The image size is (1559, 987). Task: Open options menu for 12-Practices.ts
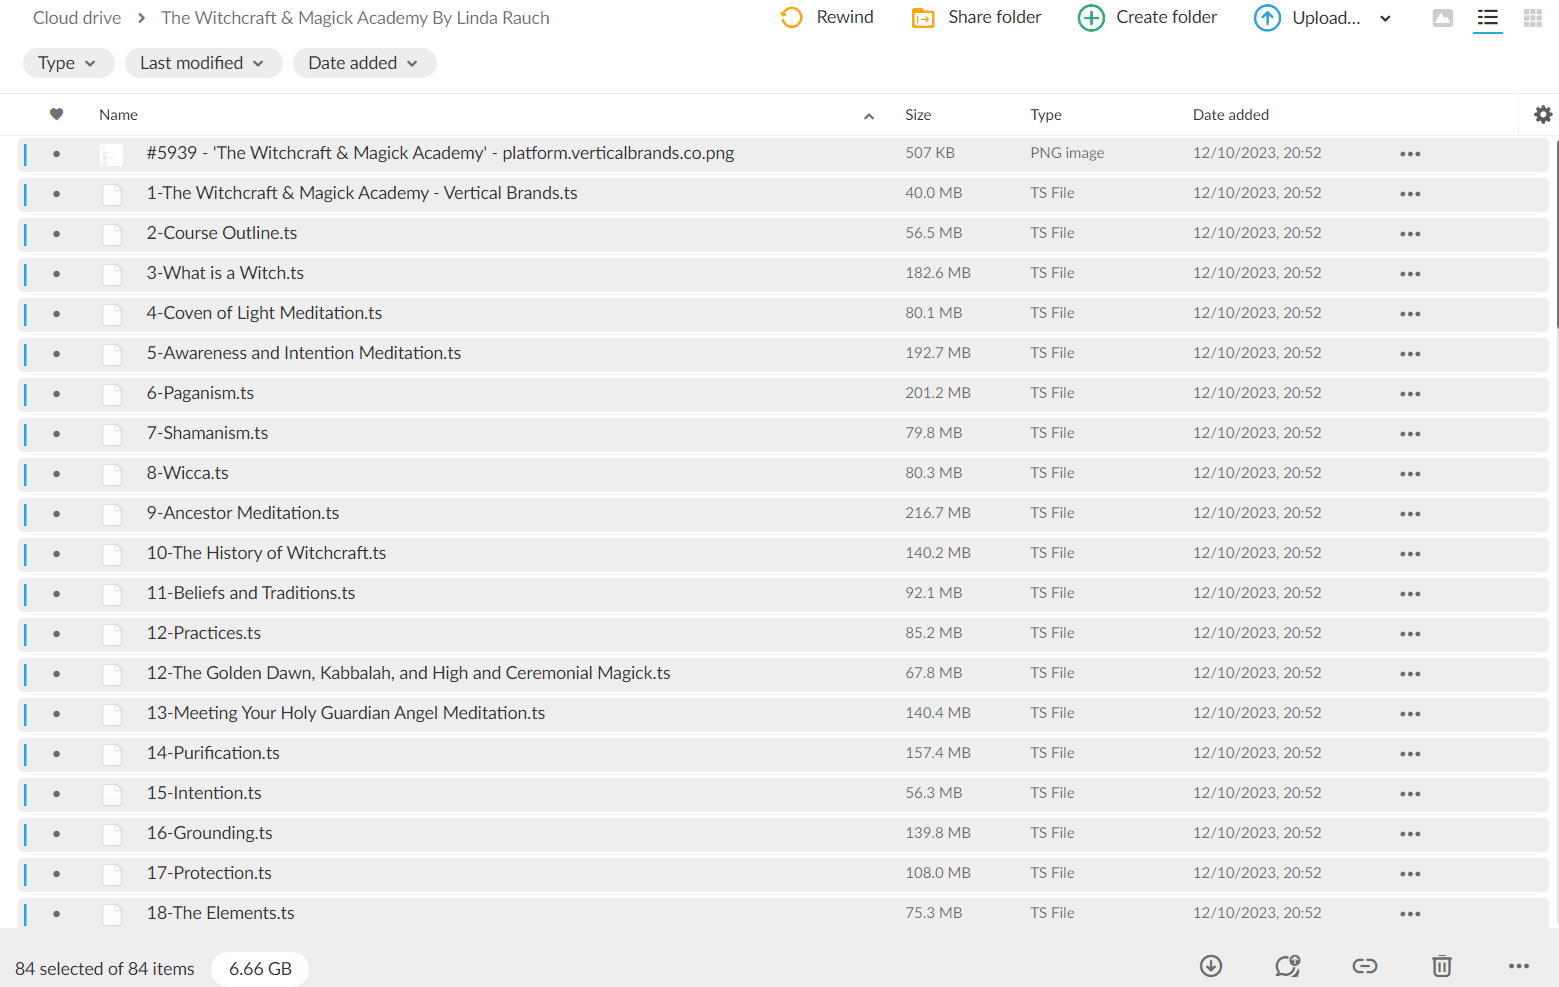1410,634
